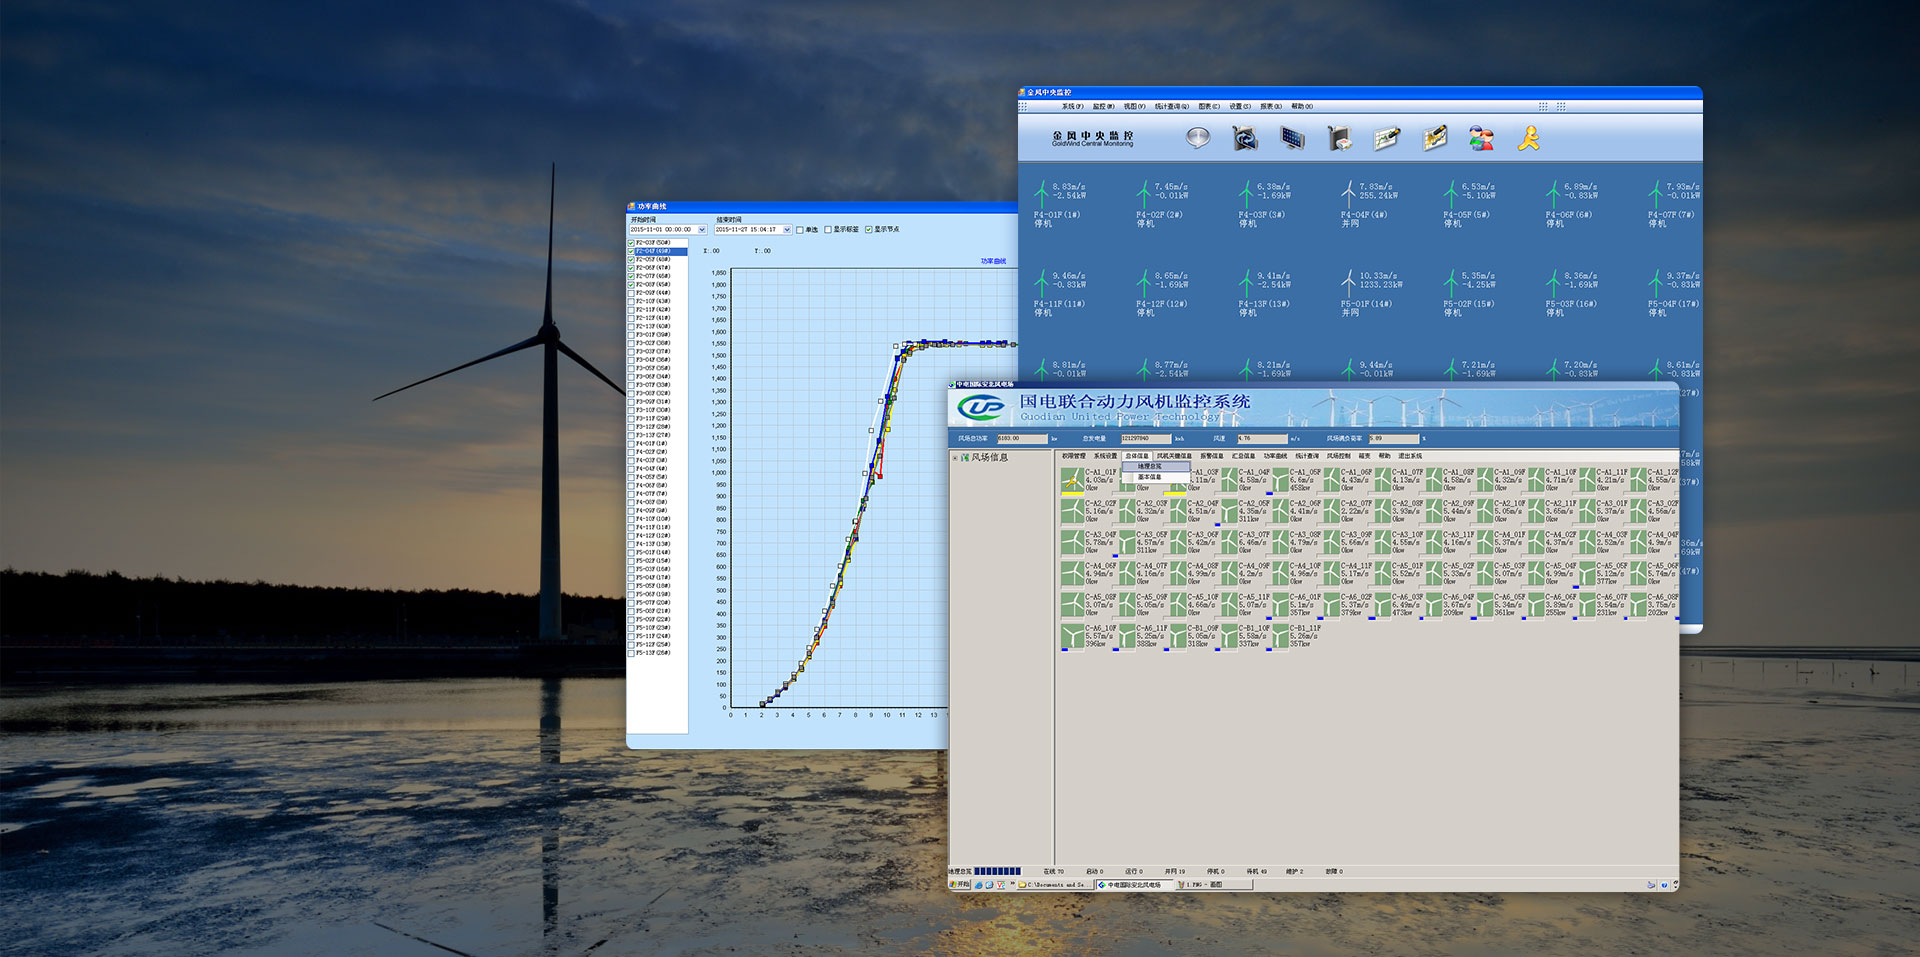Click the 功率曲线 menu button in Guodian
The image size is (1920, 957).
coord(1275,456)
